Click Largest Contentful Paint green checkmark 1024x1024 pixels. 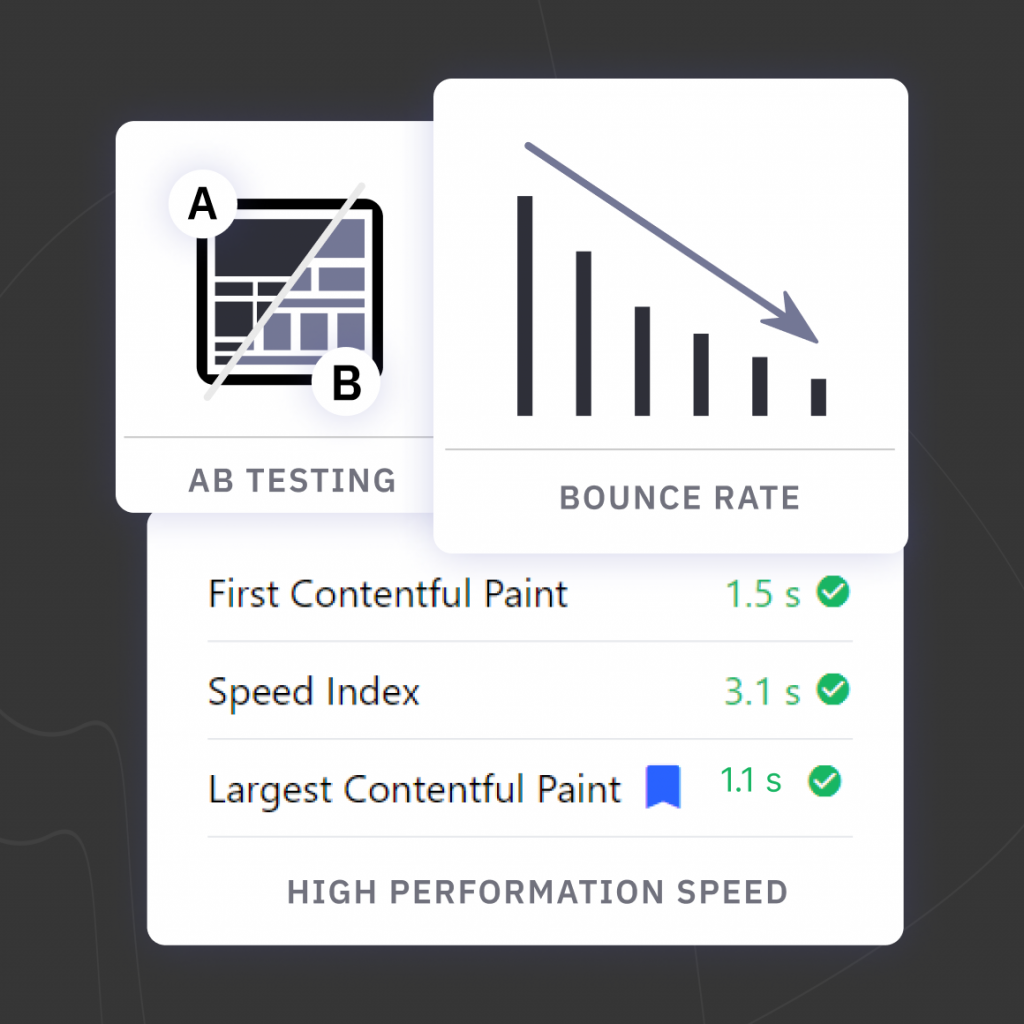825,781
